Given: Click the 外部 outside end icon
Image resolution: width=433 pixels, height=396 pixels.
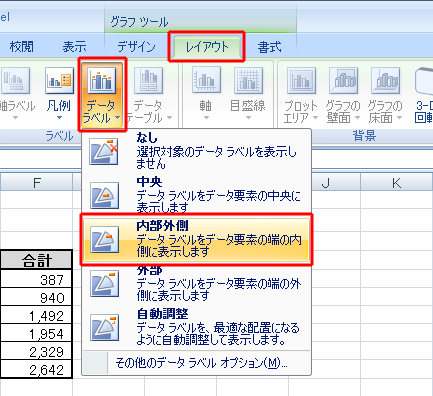Looking at the screenshot, I should pyautogui.click(x=104, y=283).
